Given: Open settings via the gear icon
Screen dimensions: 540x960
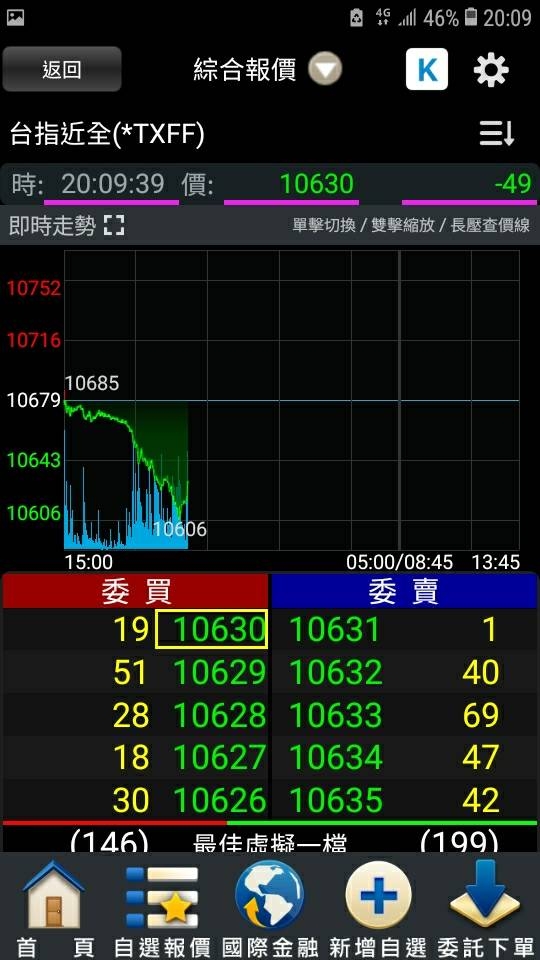Looking at the screenshot, I should click(x=491, y=70).
